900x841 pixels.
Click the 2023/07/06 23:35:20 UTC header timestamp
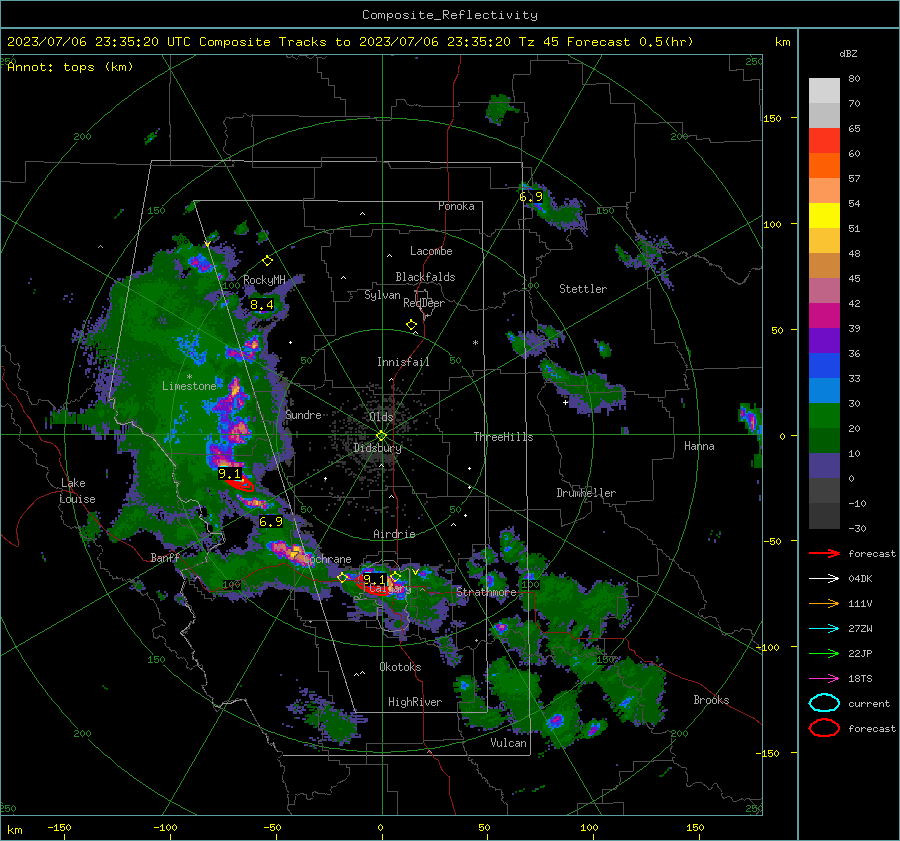click(99, 42)
